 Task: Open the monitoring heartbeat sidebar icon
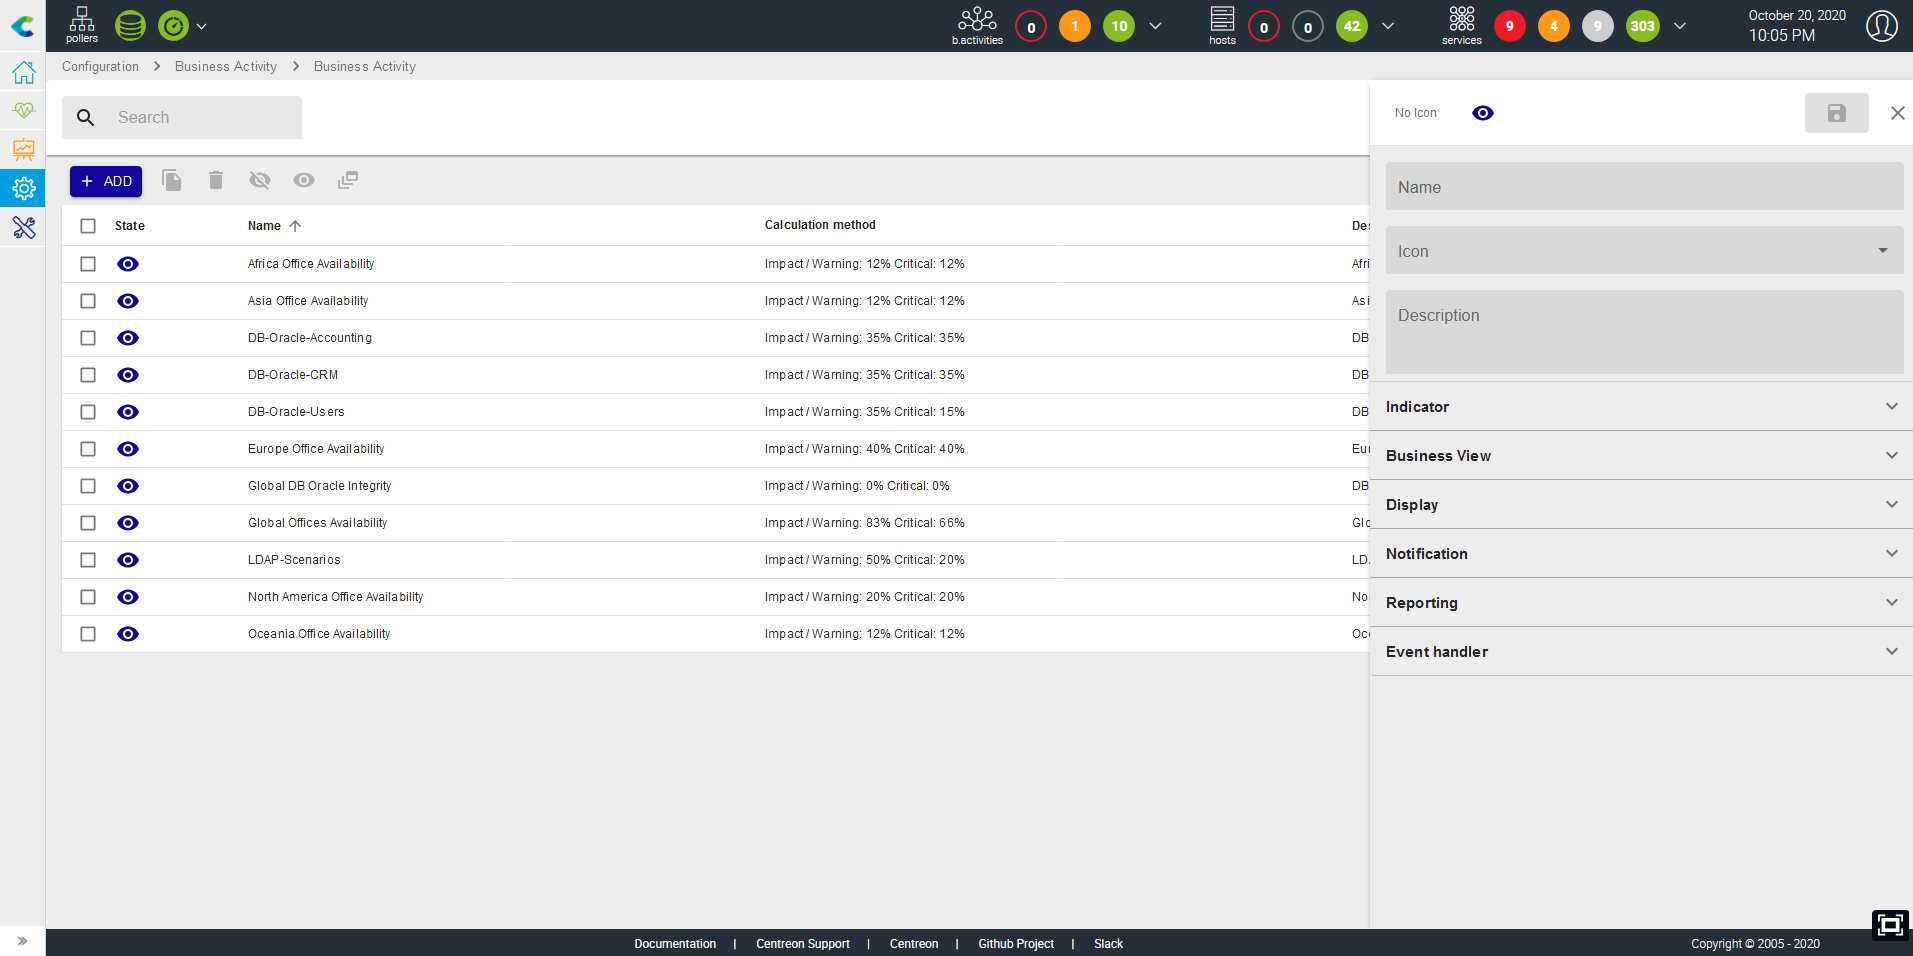click(23, 110)
